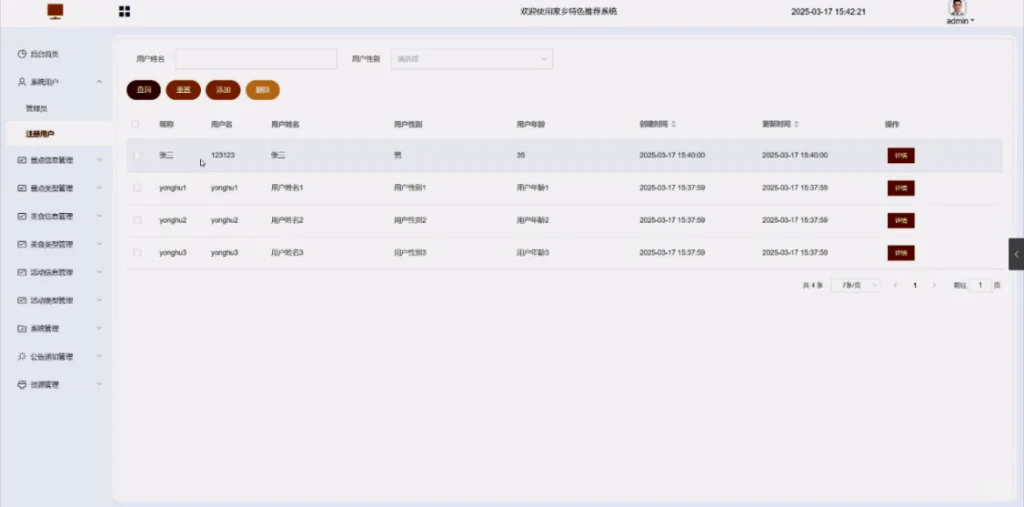Check the box for the yonghu1 row

(x=137, y=188)
